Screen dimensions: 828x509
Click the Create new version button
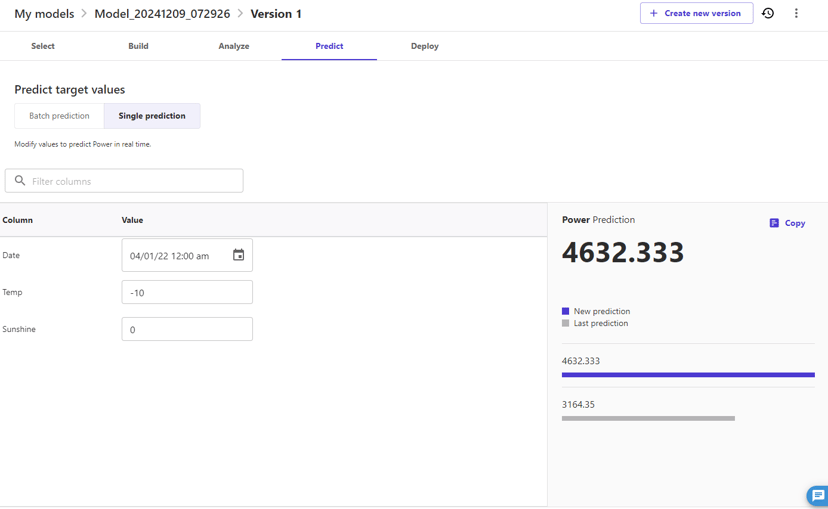[697, 13]
